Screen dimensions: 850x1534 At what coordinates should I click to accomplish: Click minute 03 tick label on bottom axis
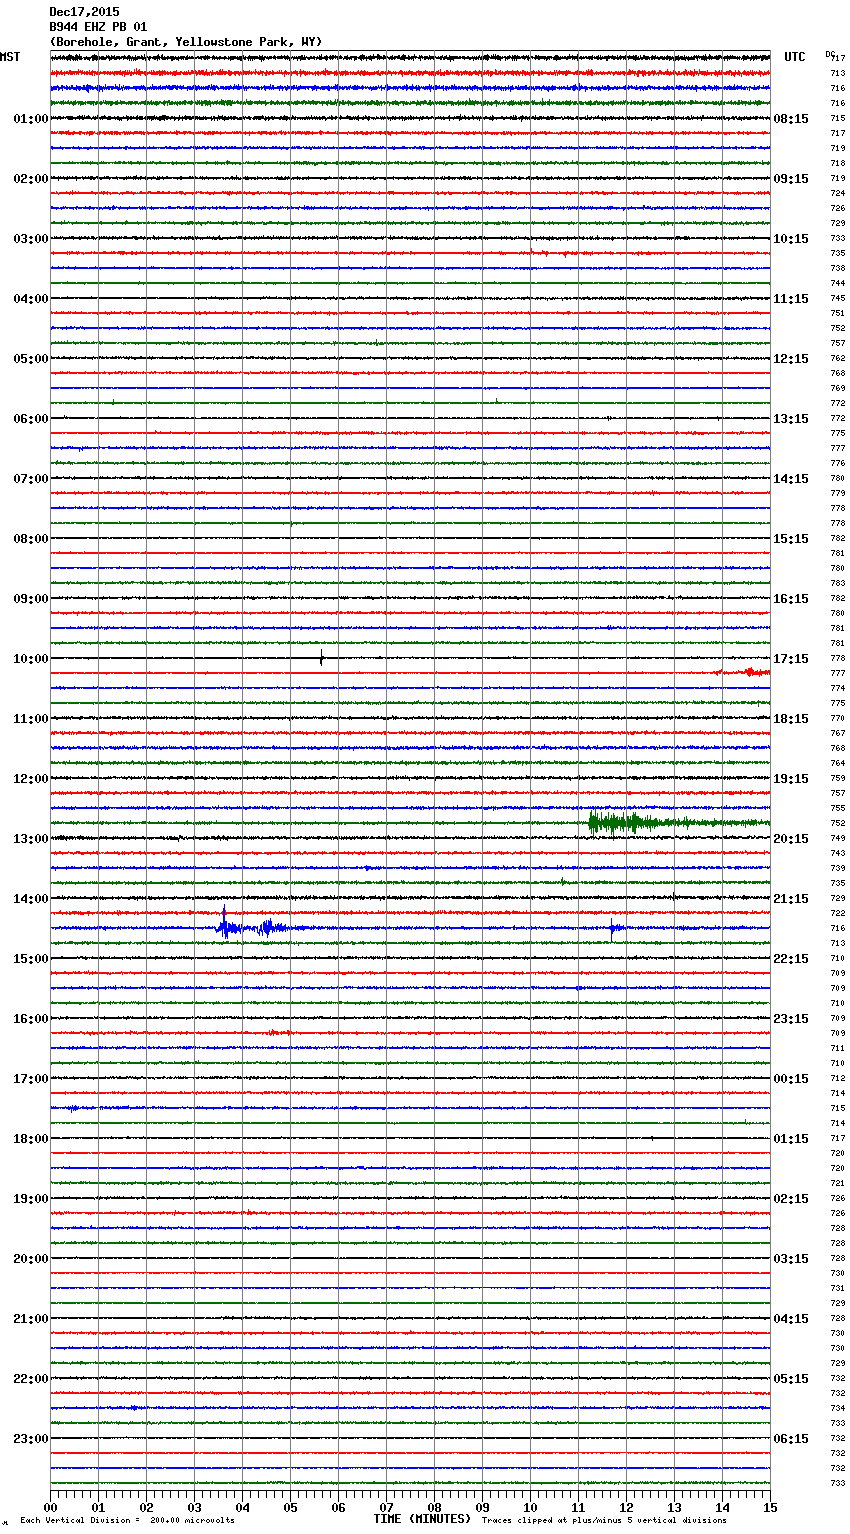[194, 1507]
